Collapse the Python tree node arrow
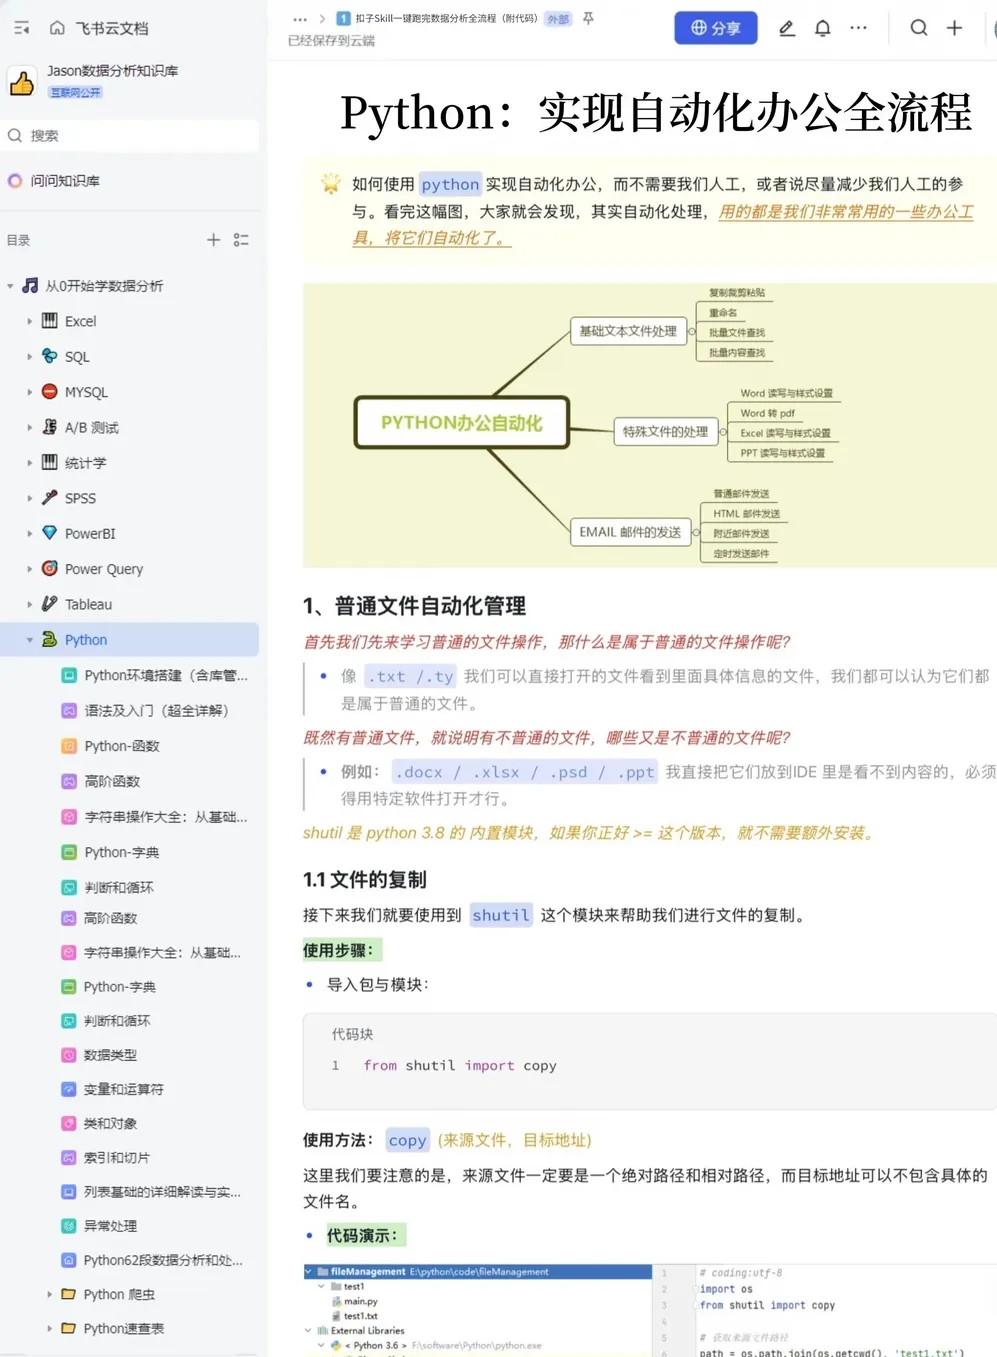997x1357 pixels. tap(29, 640)
